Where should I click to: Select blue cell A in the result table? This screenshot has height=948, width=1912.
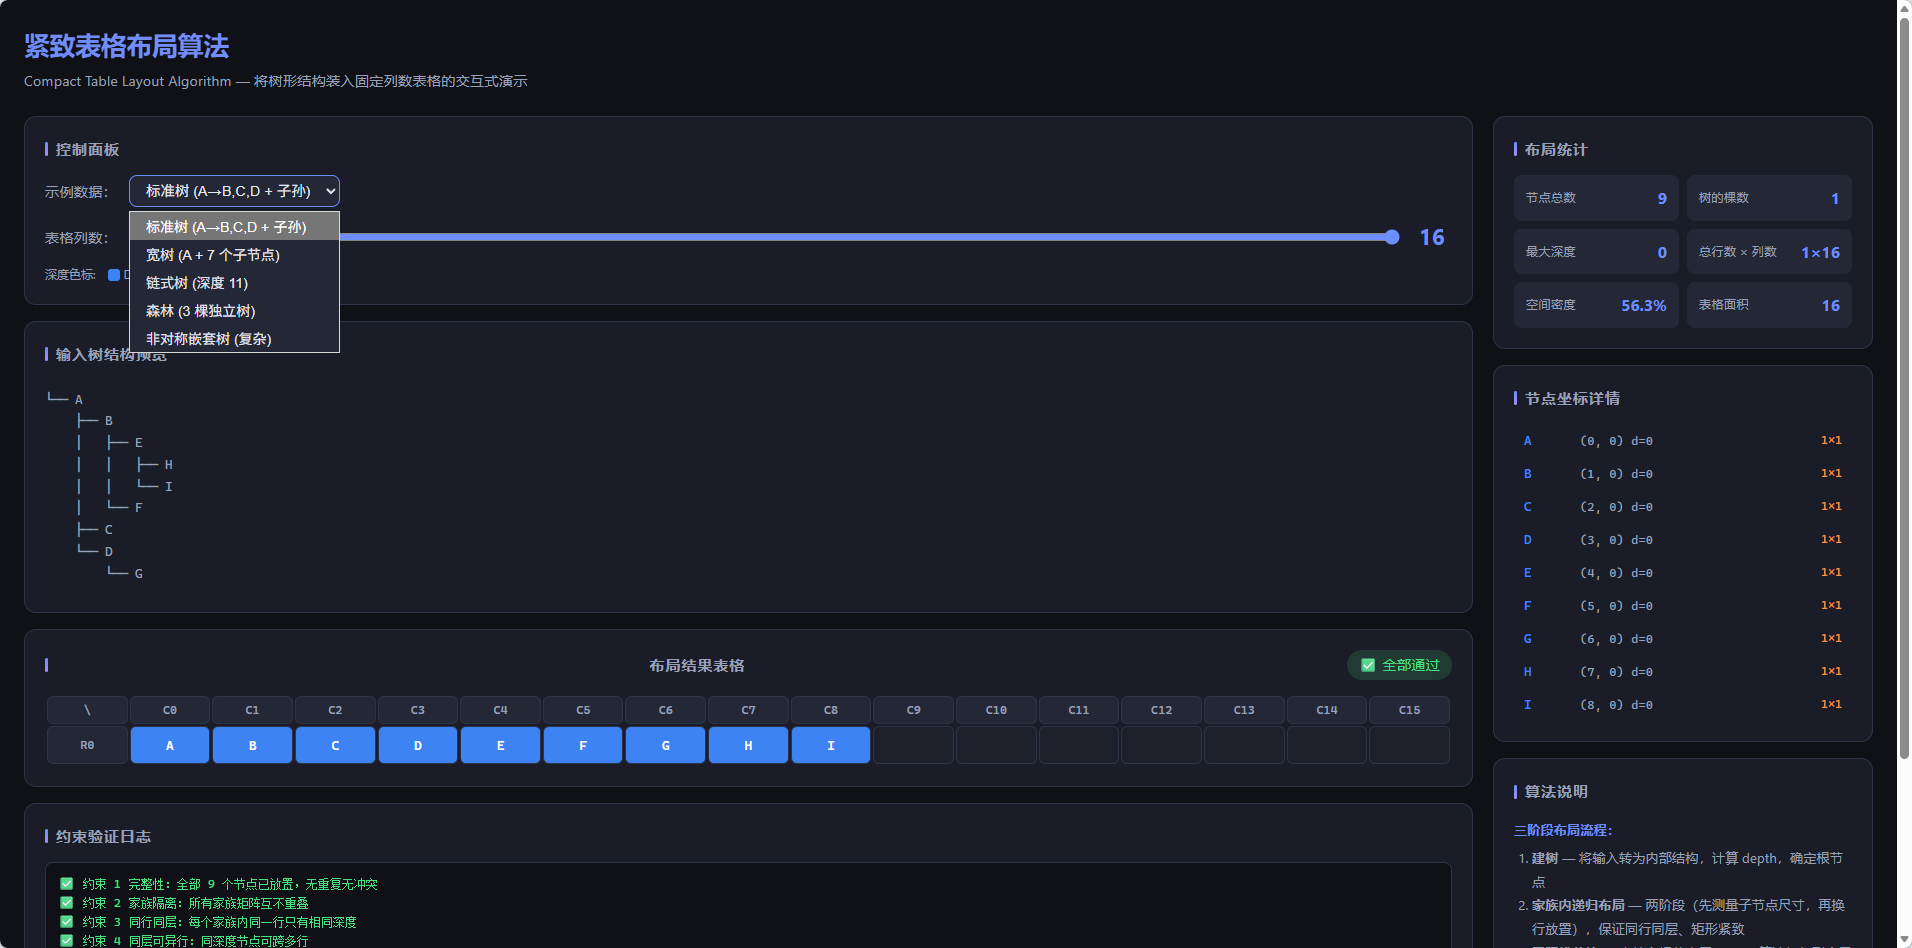pyautogui.click(x=170, y=745)
